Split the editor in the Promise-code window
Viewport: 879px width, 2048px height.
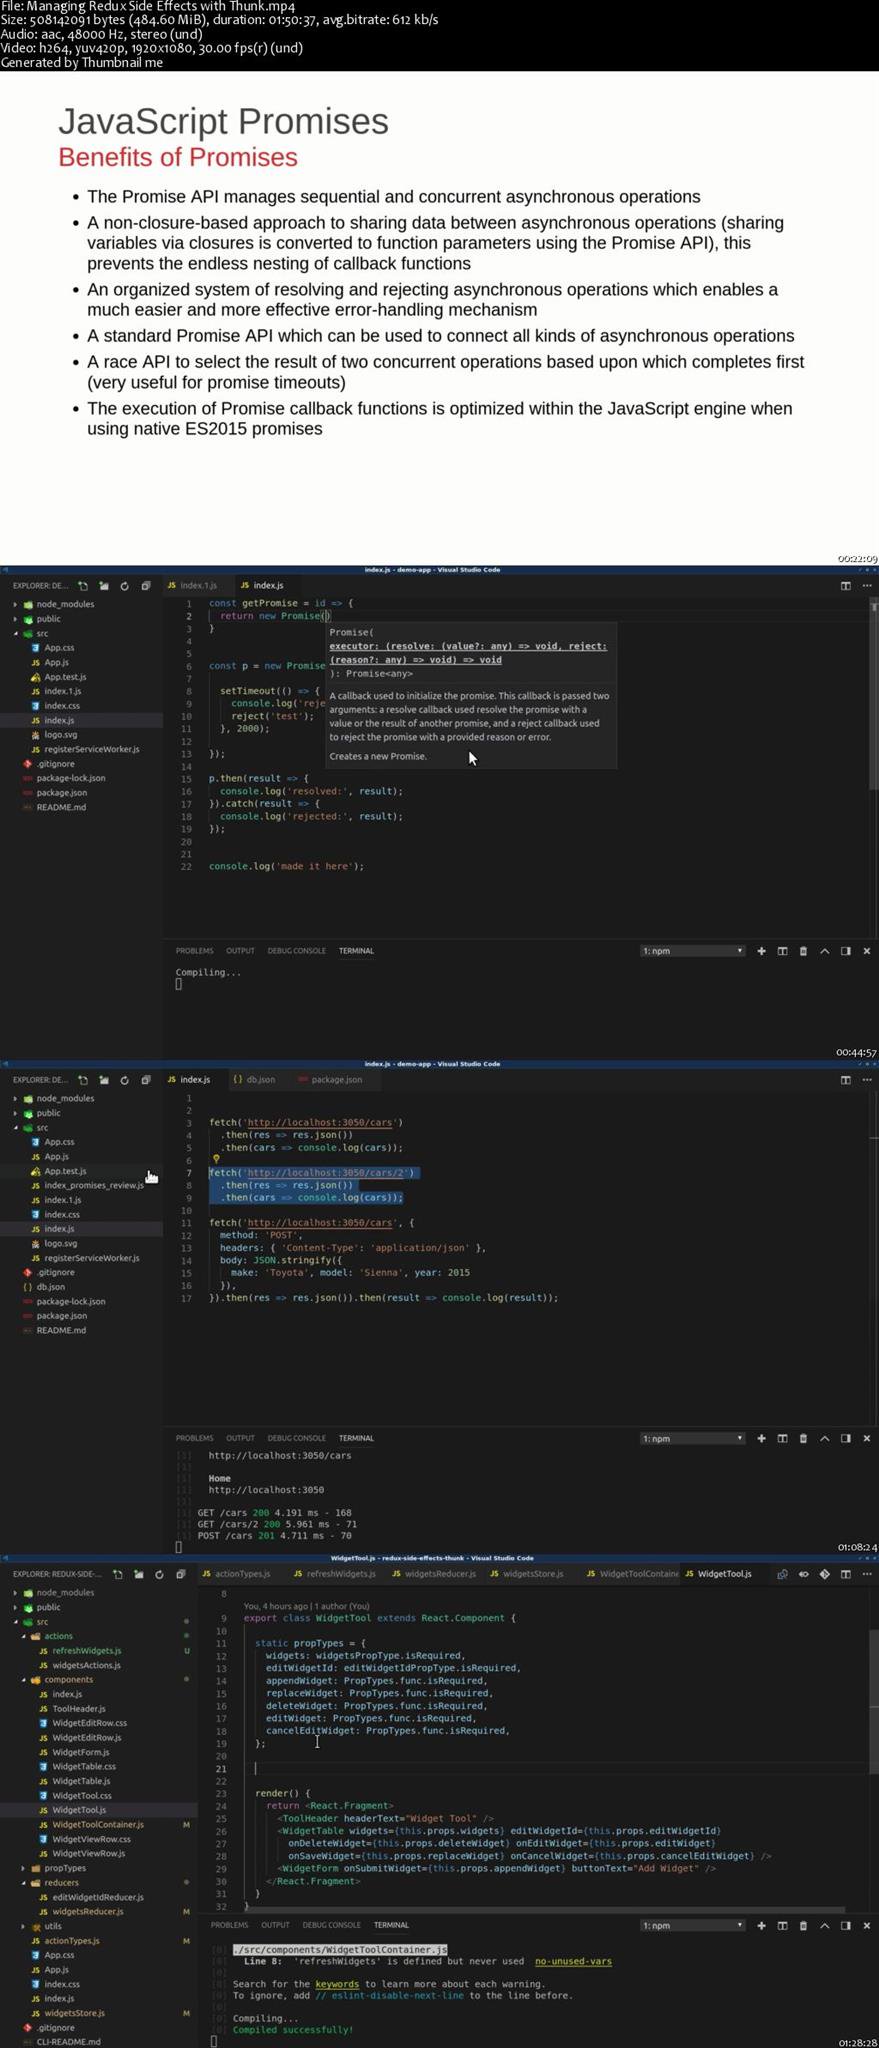pos(845,586)
